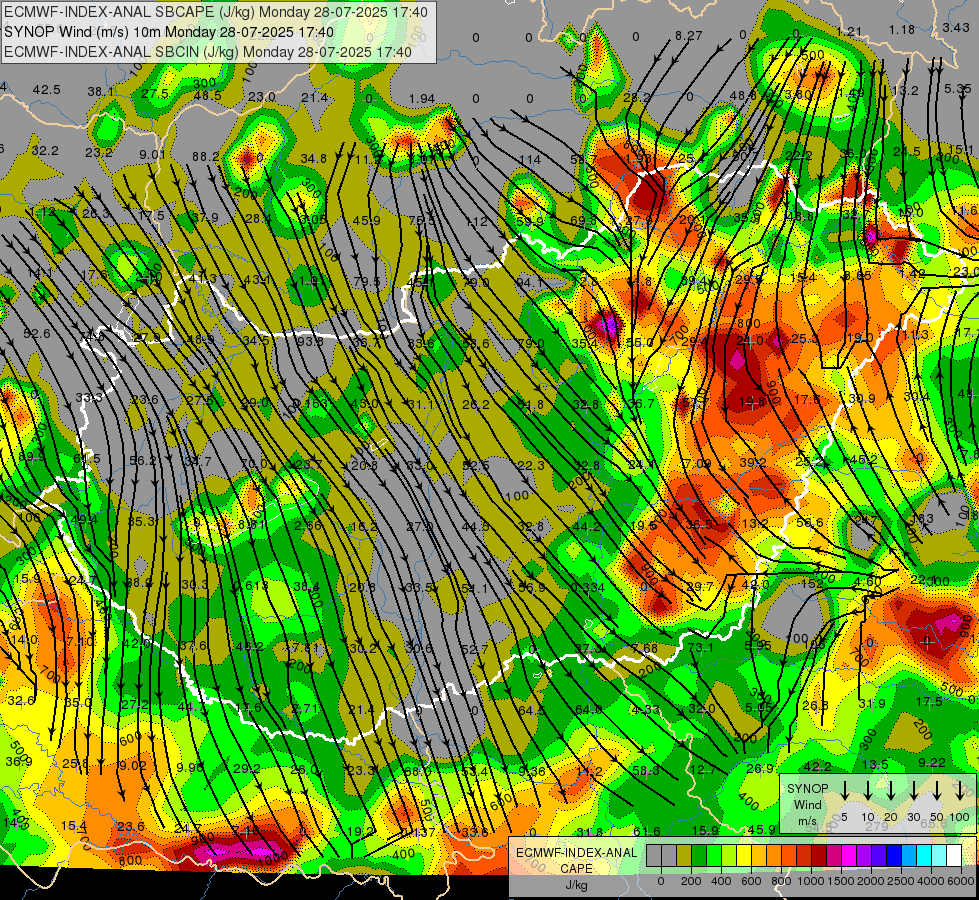Select the pure blue swatch in the CAPE legend

tap(894, 856)
